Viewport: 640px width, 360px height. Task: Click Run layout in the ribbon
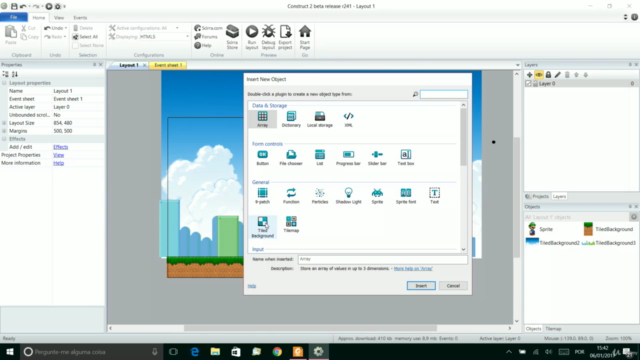tap(252, 37)
